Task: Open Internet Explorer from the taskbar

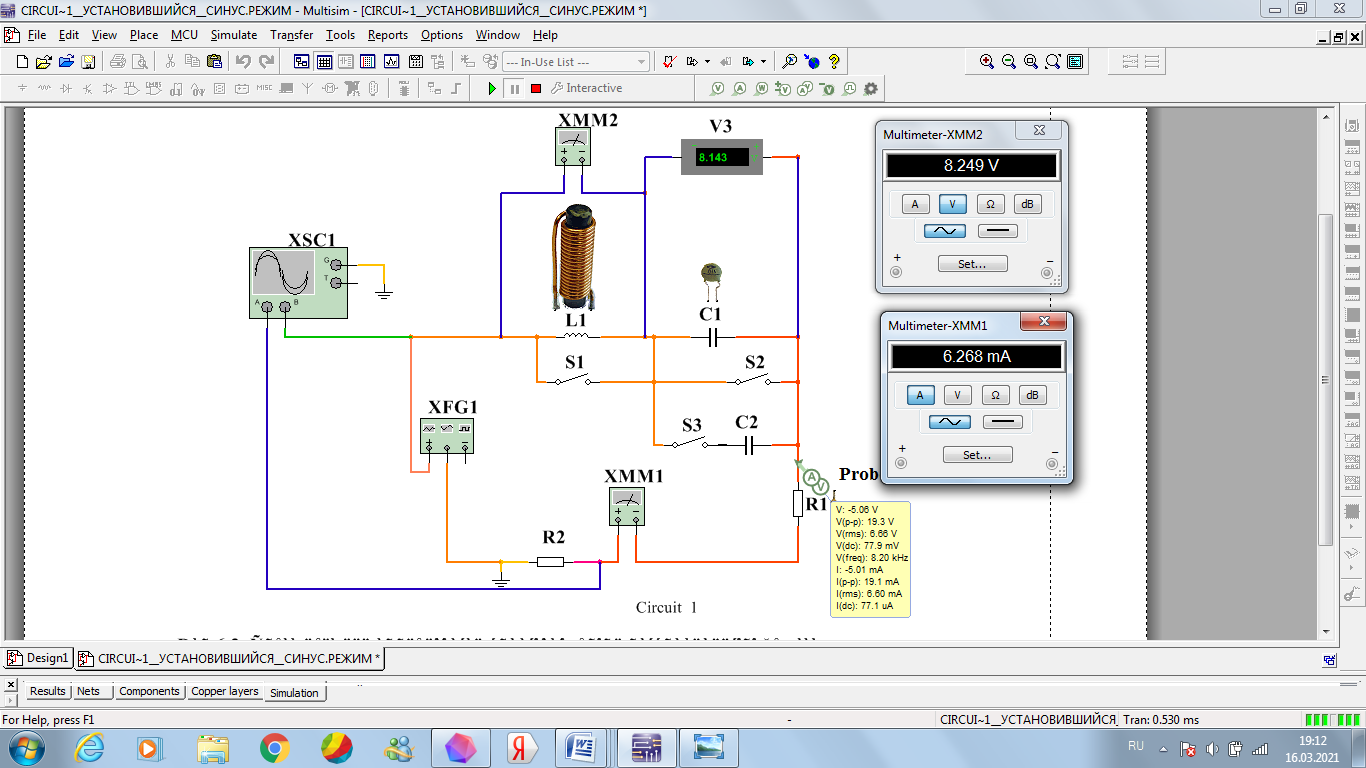Action: pyautogui.click(x=90, y=747)
